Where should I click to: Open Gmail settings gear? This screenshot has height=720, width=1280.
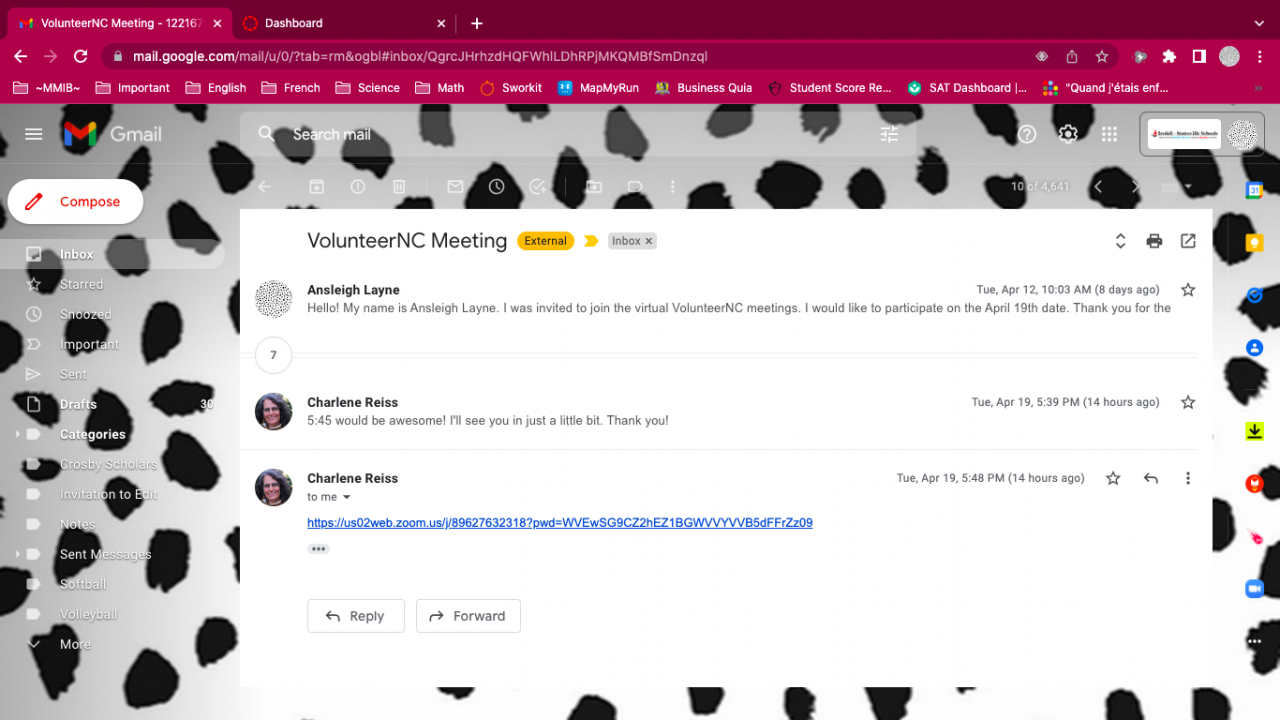tap(1068, 134)
